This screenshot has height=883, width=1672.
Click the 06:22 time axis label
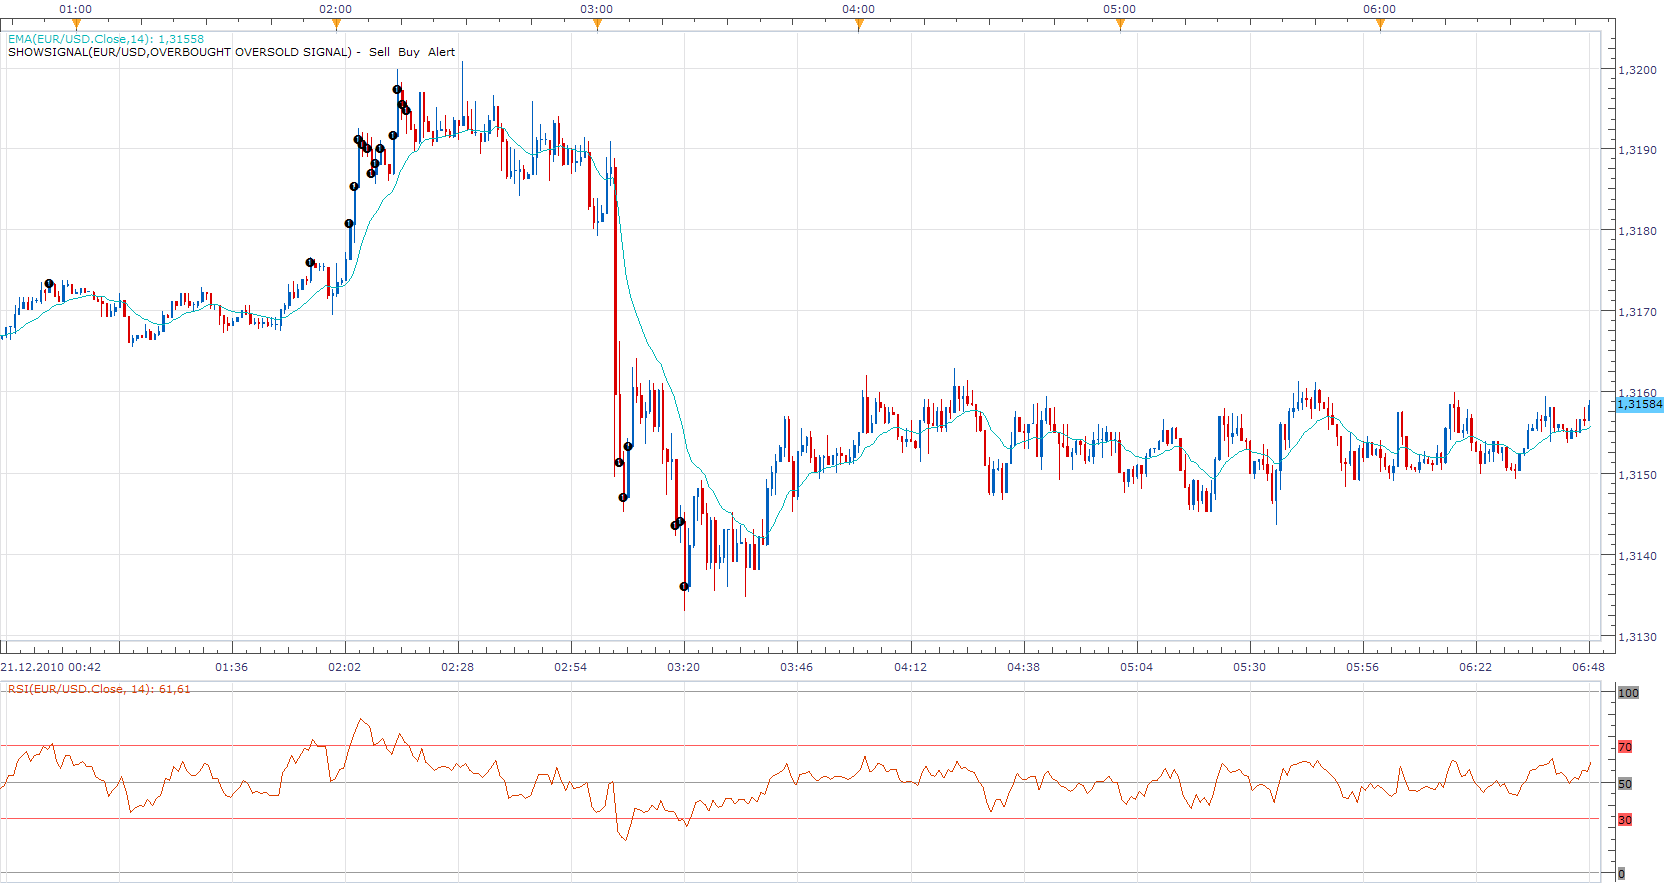coord(1475,667)
